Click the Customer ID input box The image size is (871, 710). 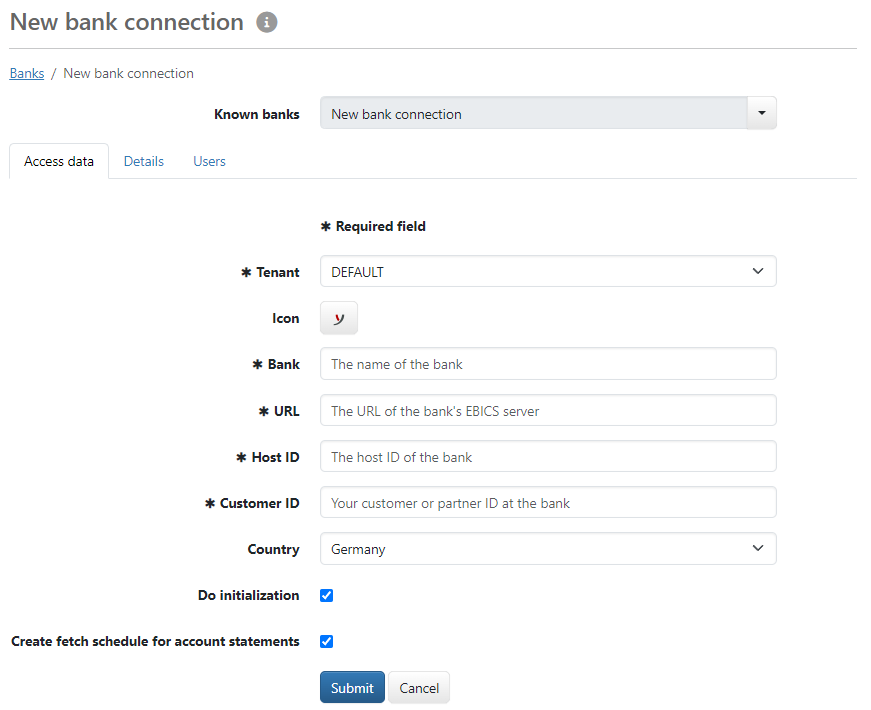[x=547, y=503]
